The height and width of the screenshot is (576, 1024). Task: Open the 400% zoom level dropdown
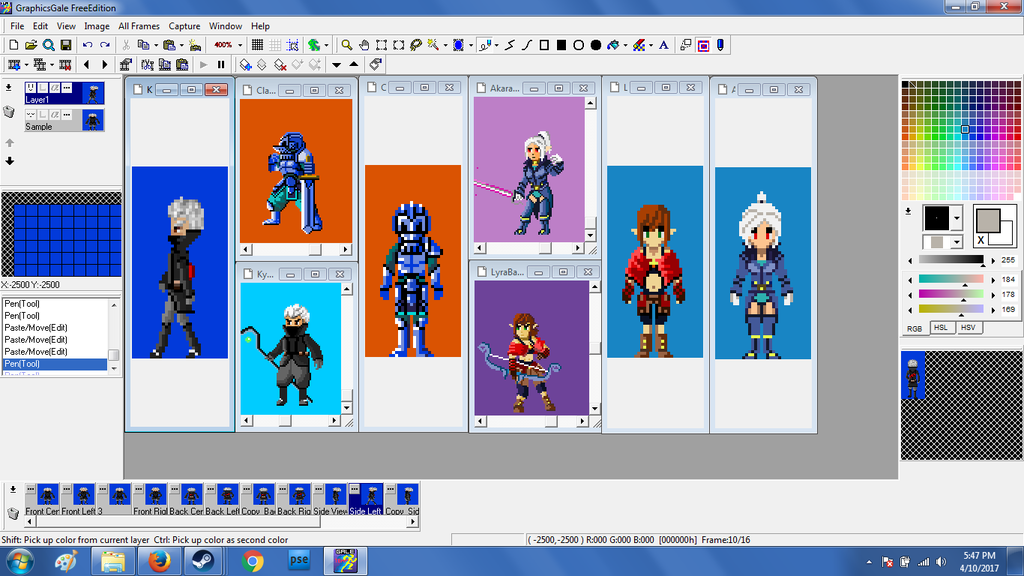(x=239, y=45)
